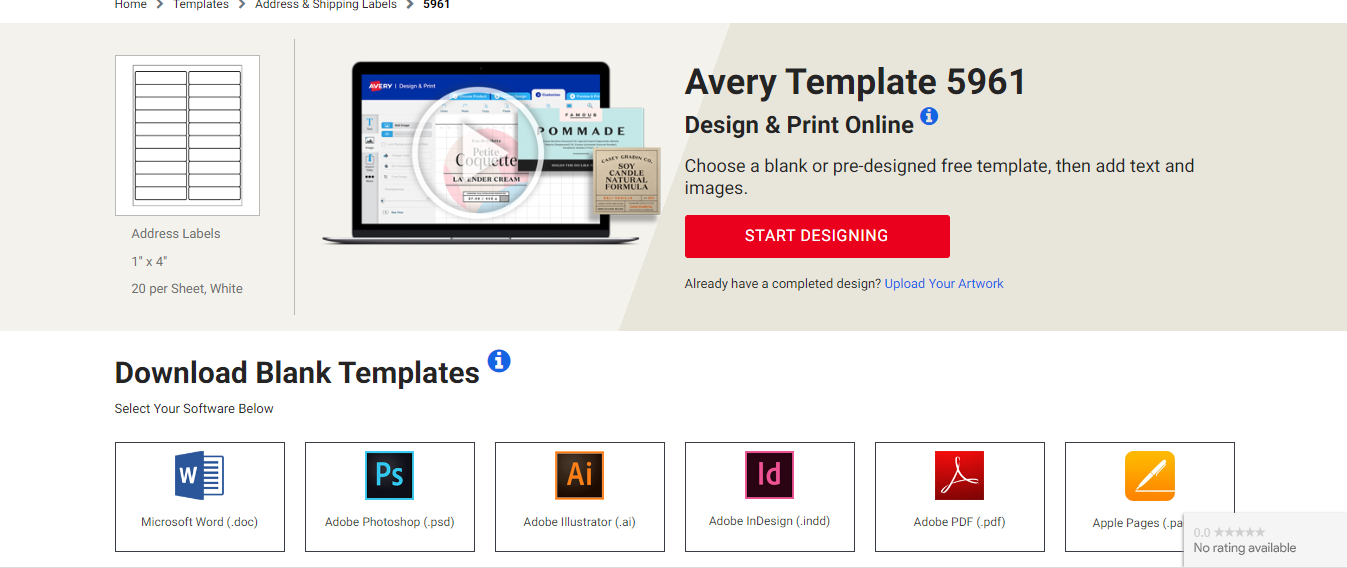1347x568 pixels.
Task: Click the 5961 breadcrumb item
Action: 436,5
